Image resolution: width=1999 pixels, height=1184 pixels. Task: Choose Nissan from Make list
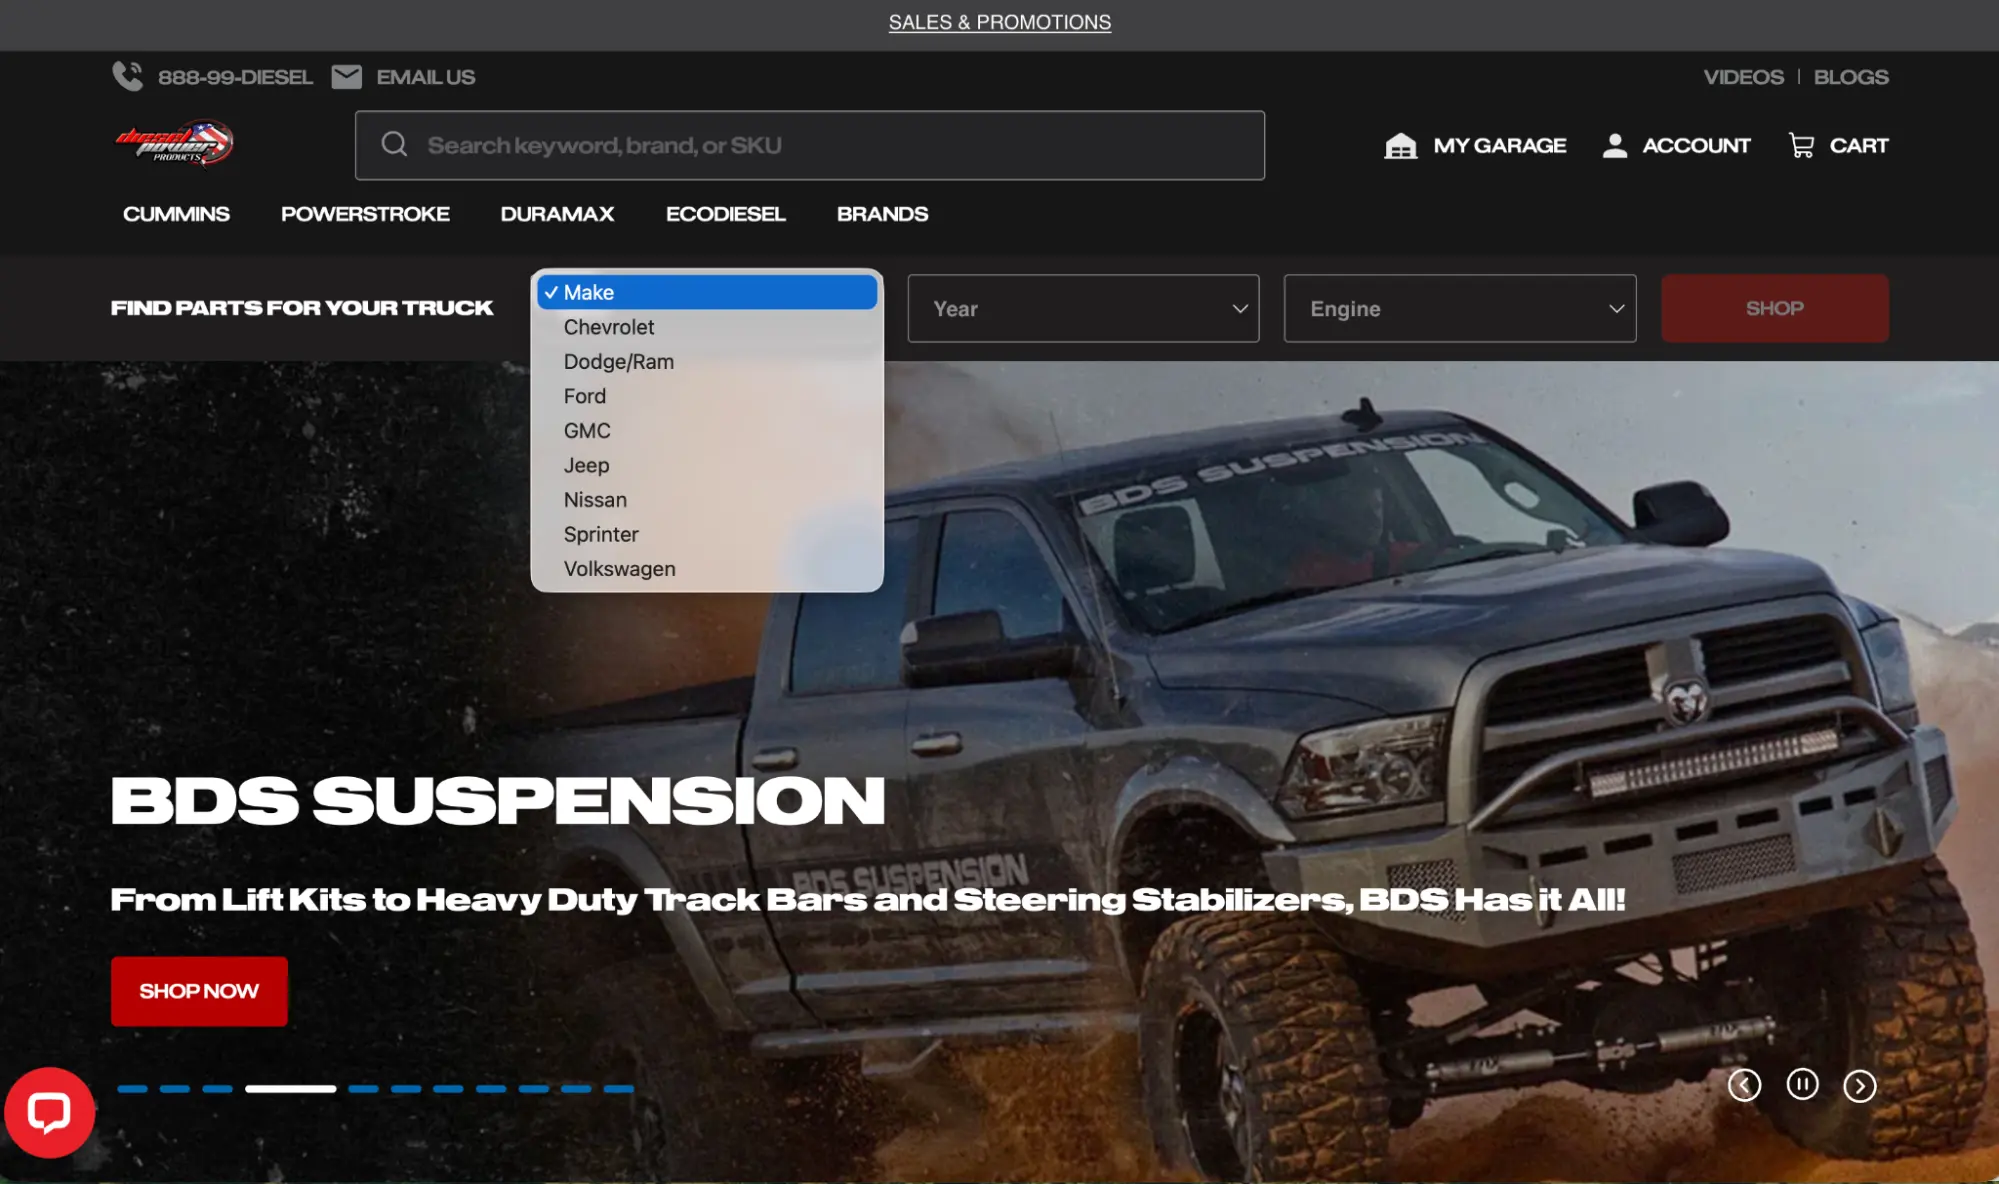tap(707, 499)
